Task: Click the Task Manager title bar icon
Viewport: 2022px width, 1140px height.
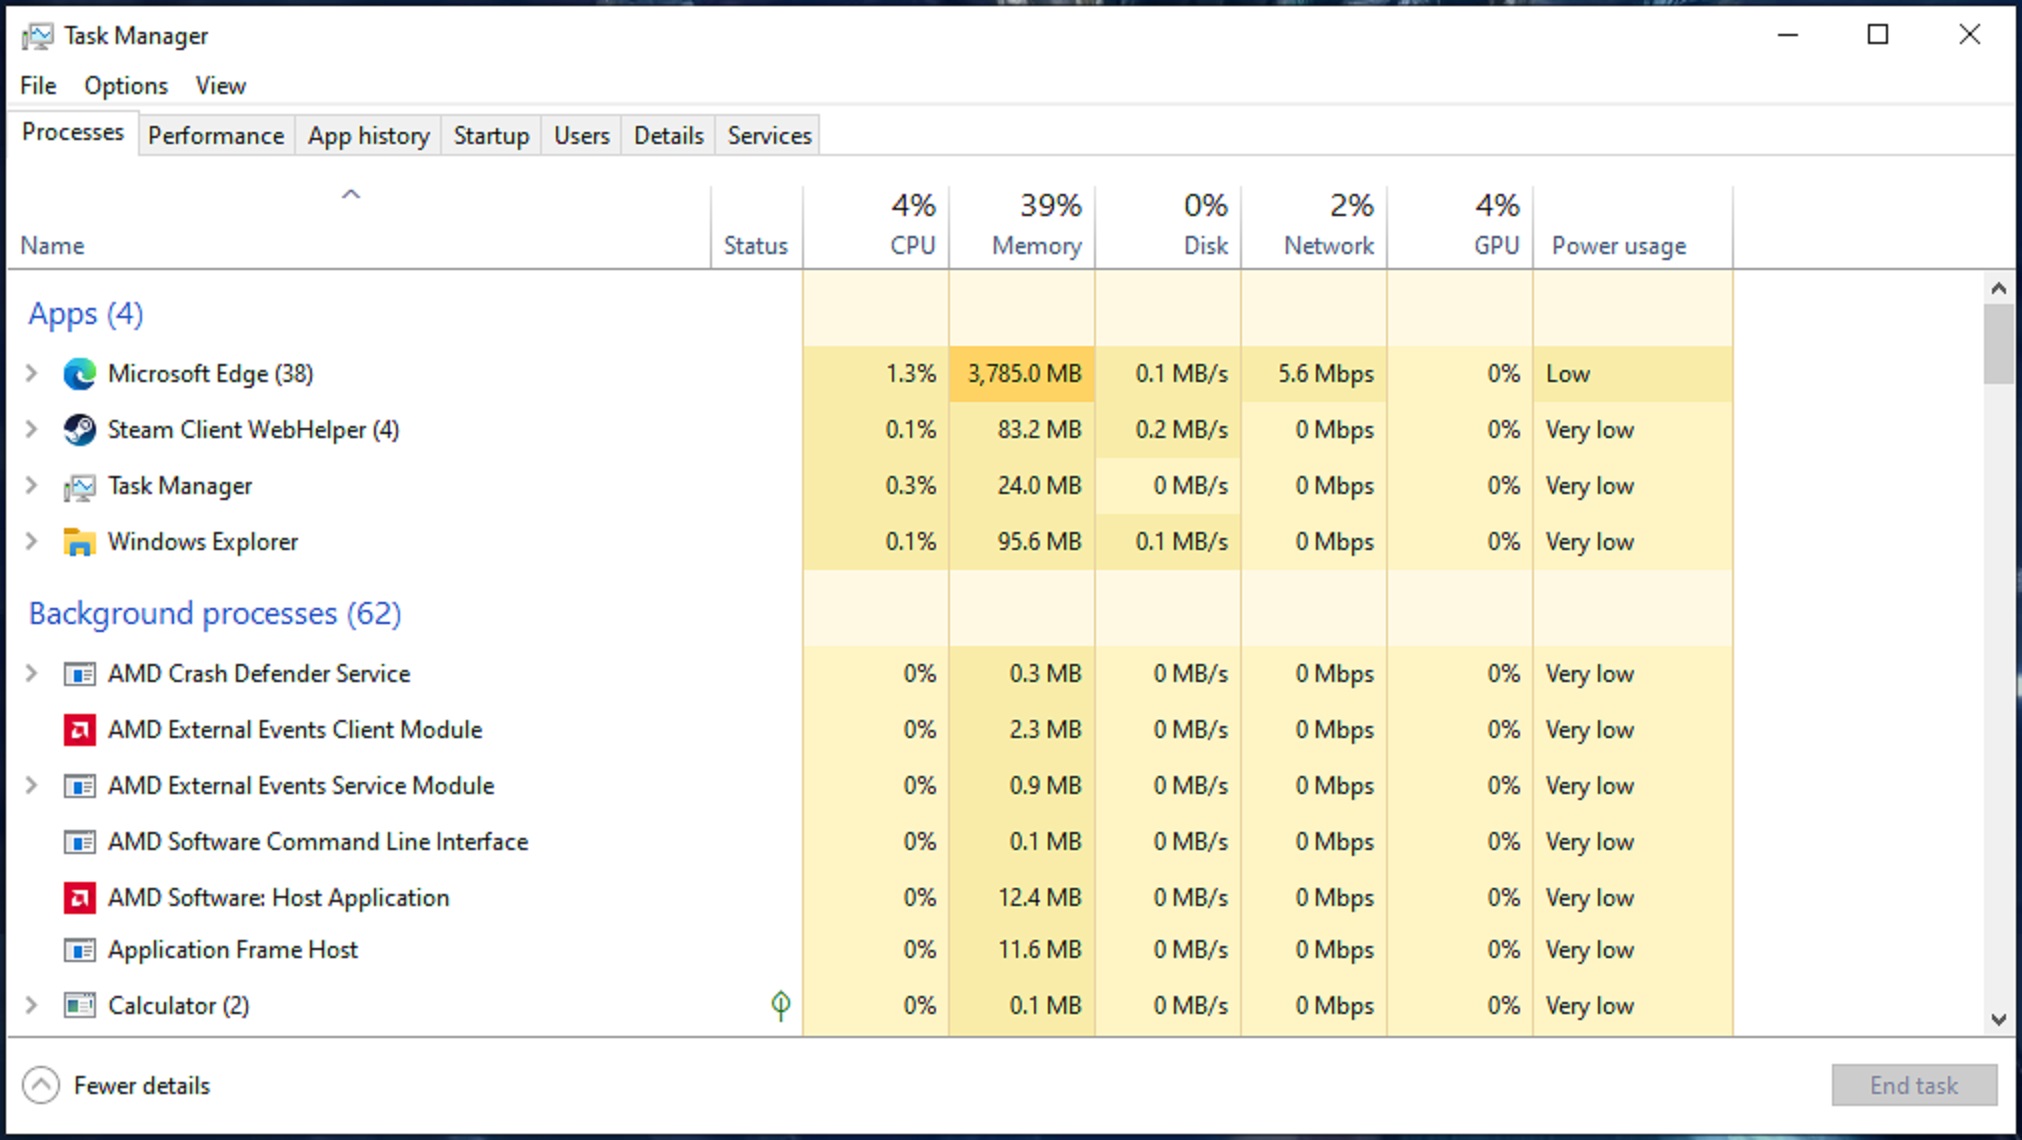Action: pyautogui.click(x=37, y=37)
